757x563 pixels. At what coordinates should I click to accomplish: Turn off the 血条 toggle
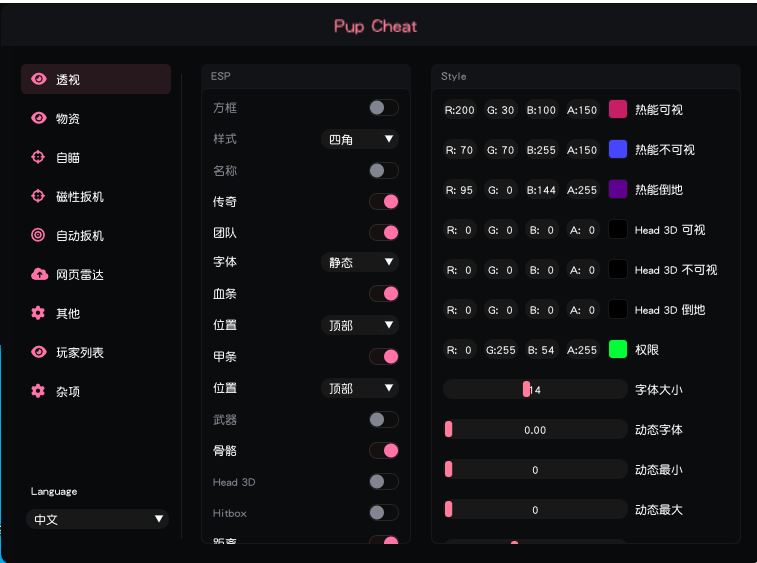383,294
